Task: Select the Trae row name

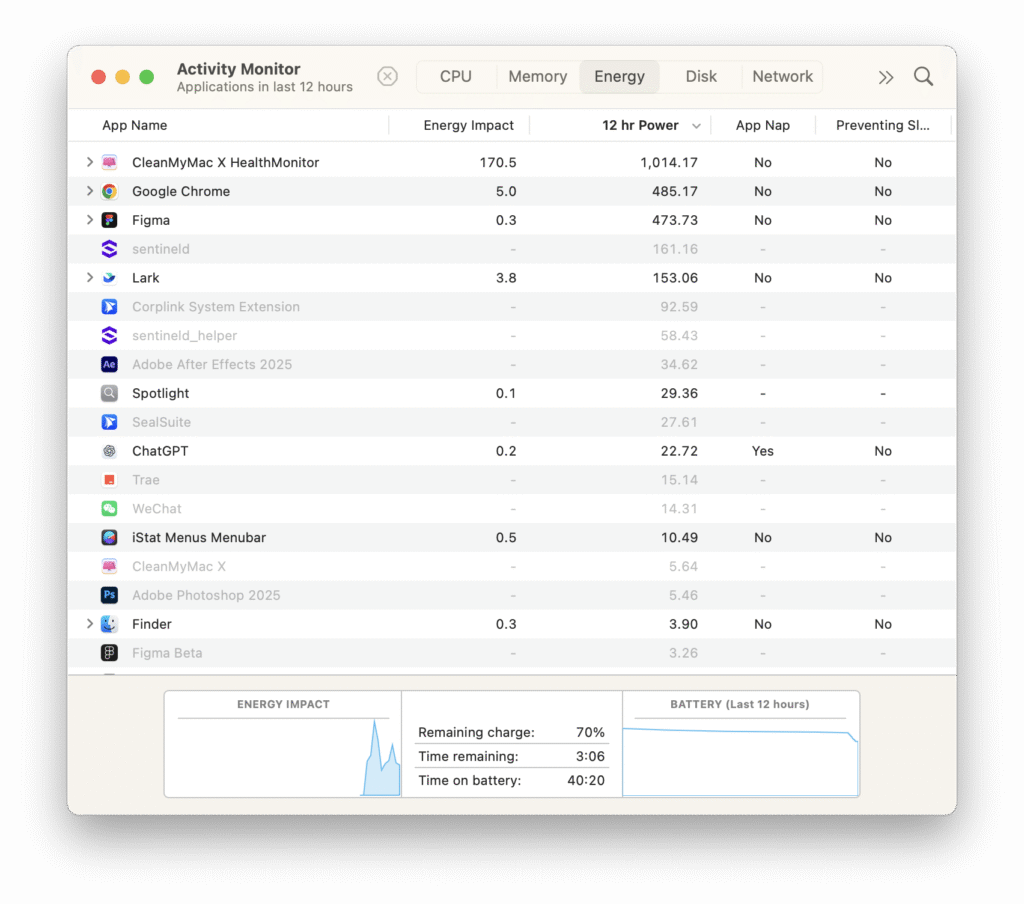Action: 146,479
